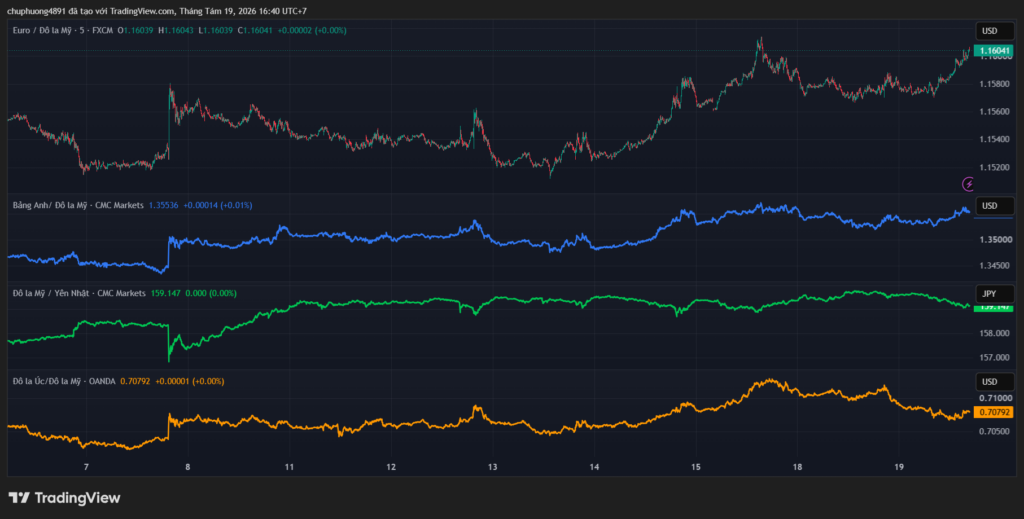The width and height of the screenshot is (1024, 519).
Task: Click the +0.00001 (+0.00%) change text
Action: coord(189,381)
